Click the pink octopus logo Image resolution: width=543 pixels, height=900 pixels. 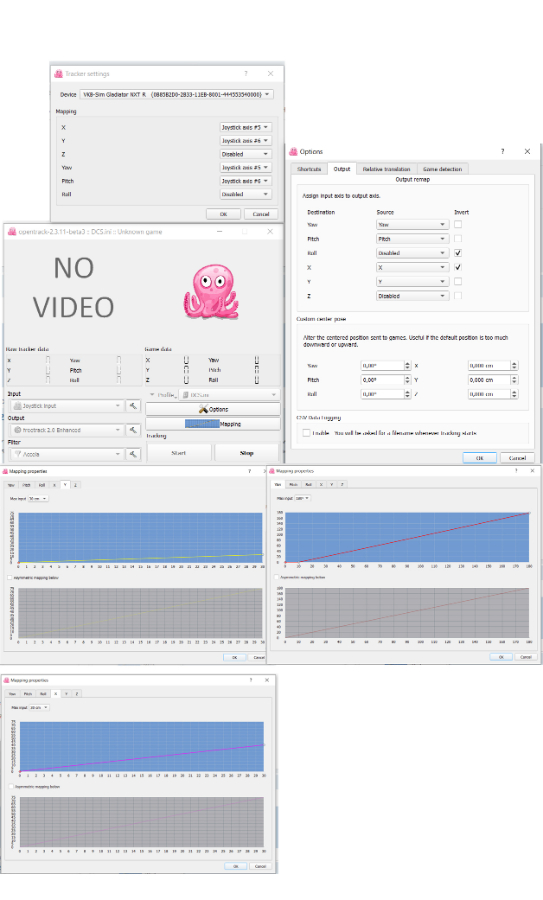211,292
